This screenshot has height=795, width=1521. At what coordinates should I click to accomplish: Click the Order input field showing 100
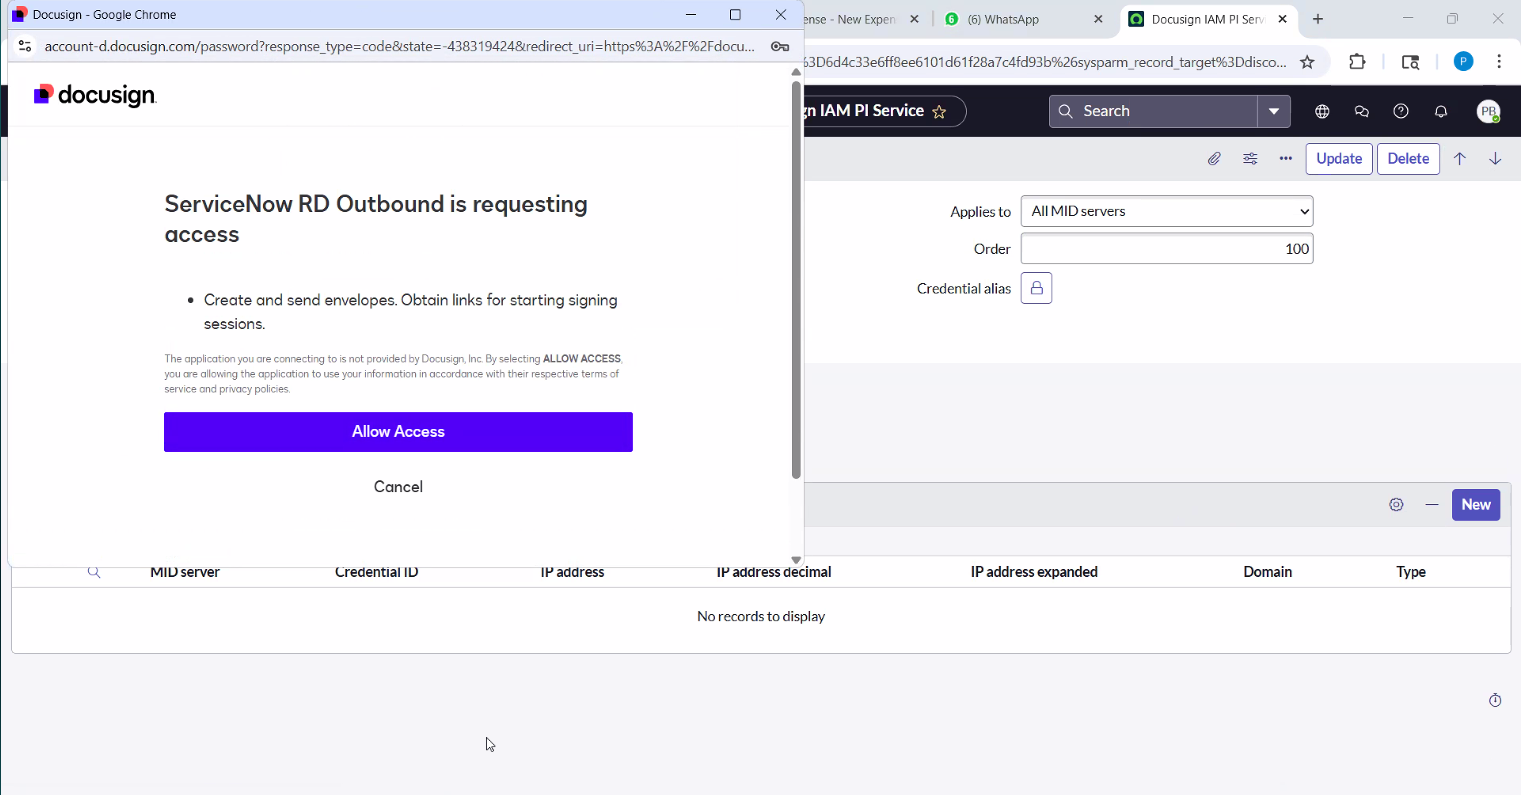[1166, 248]
